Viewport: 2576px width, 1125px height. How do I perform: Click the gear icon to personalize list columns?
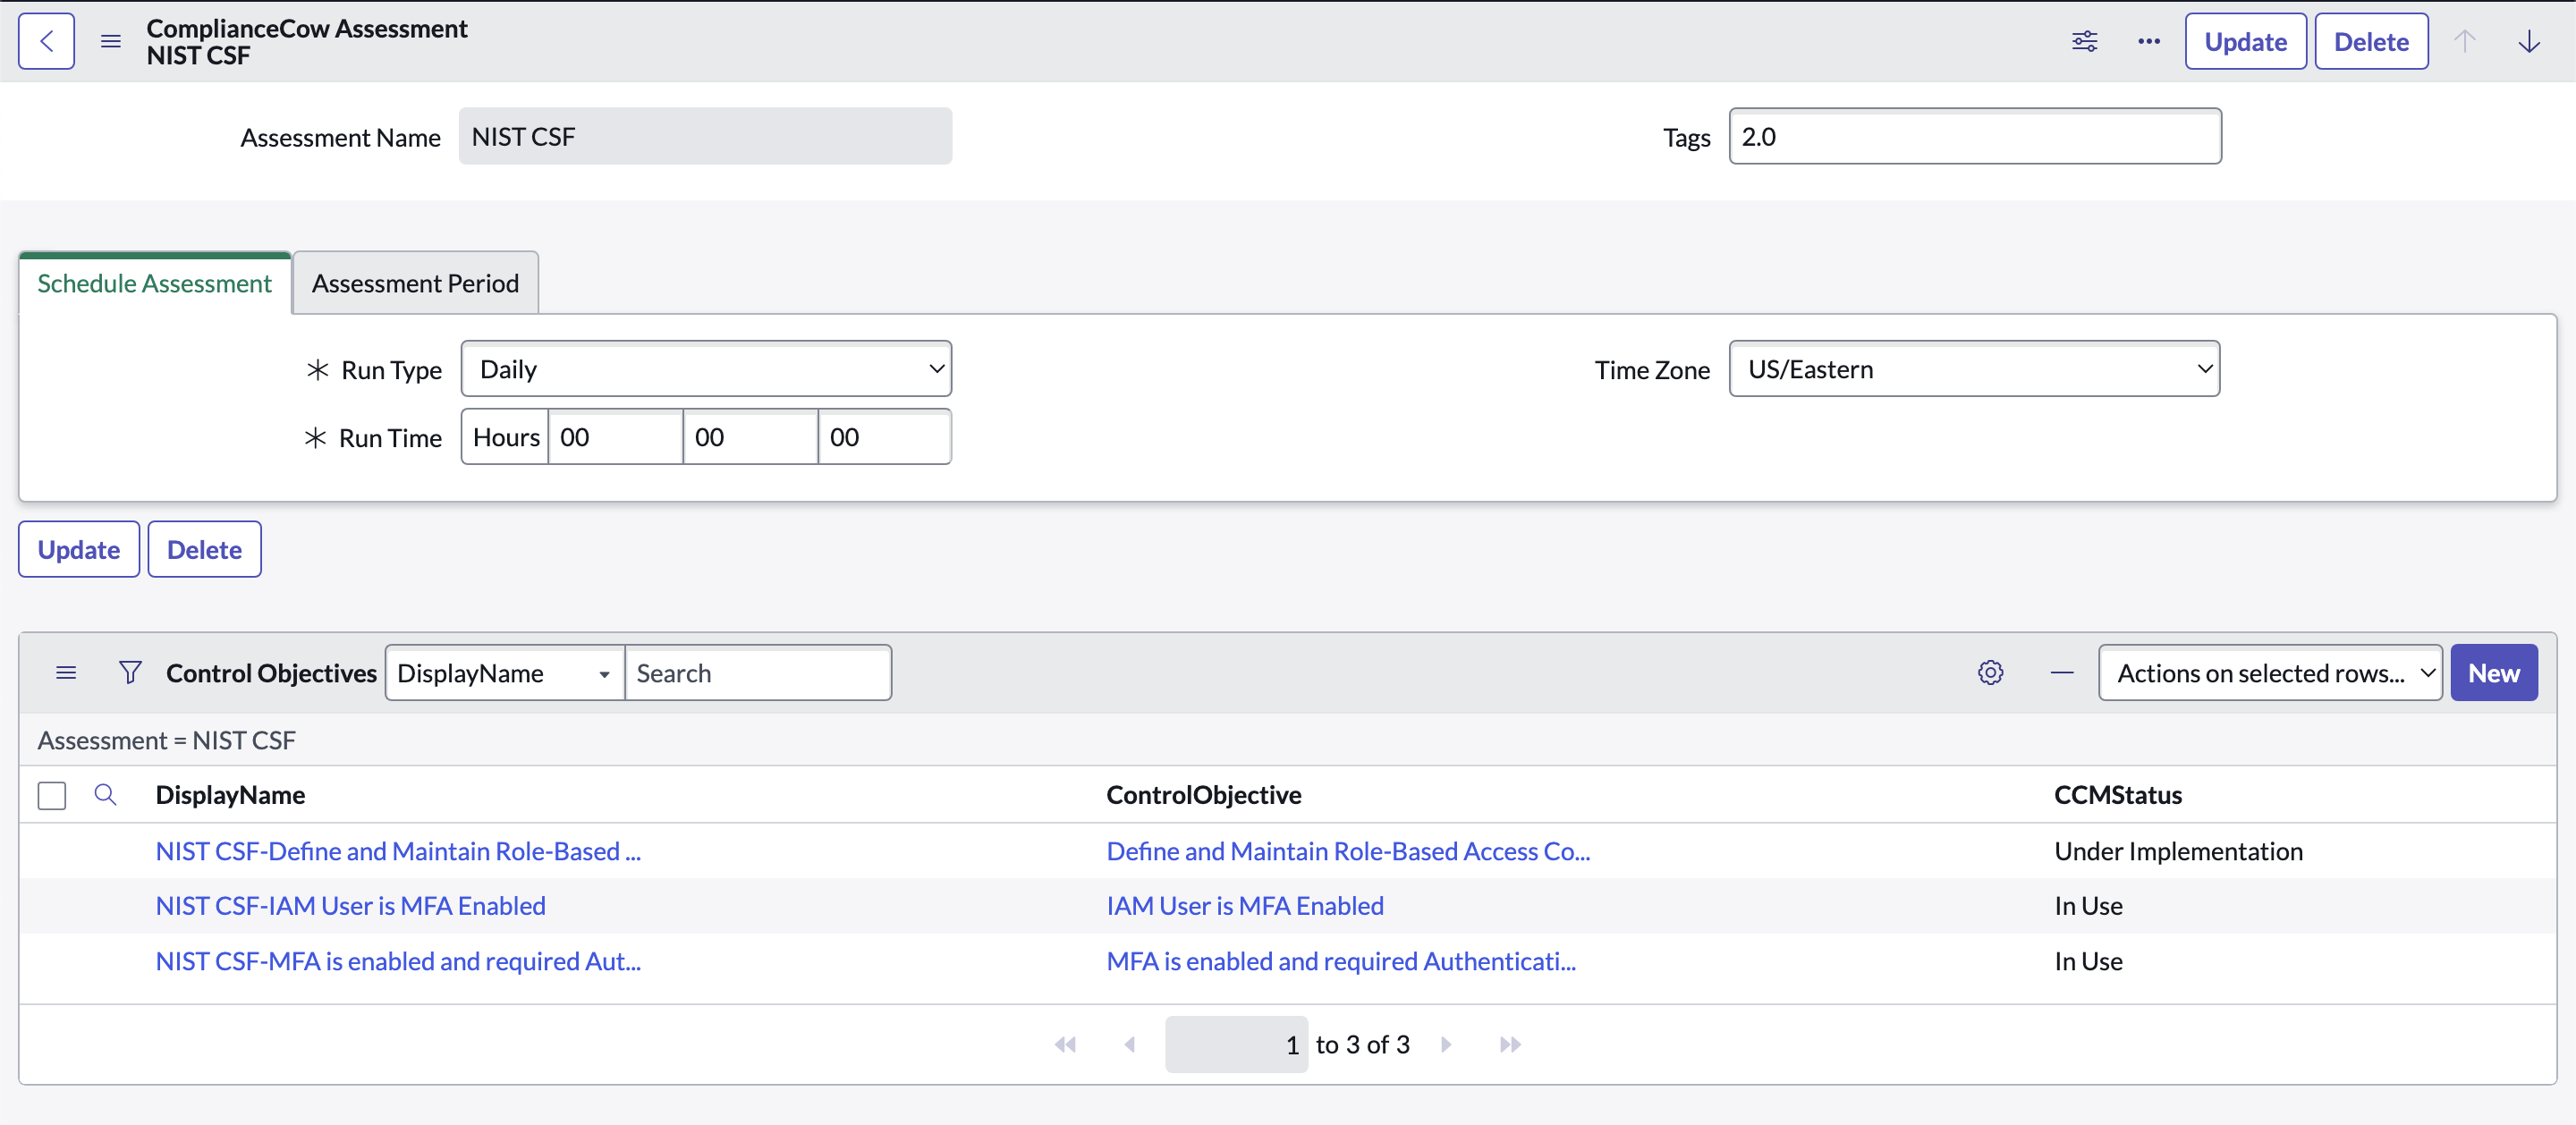[x=1990, y=672]
